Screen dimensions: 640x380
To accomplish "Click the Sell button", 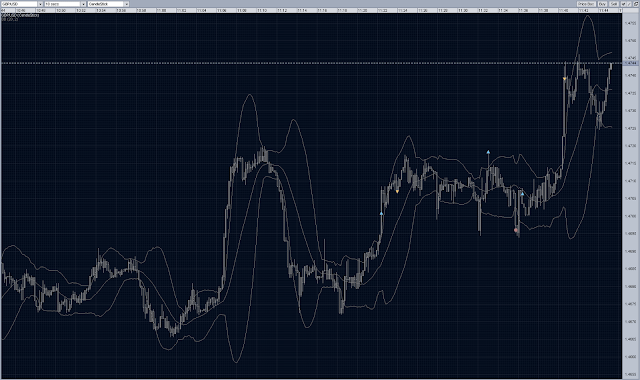I will pos(614,4).
